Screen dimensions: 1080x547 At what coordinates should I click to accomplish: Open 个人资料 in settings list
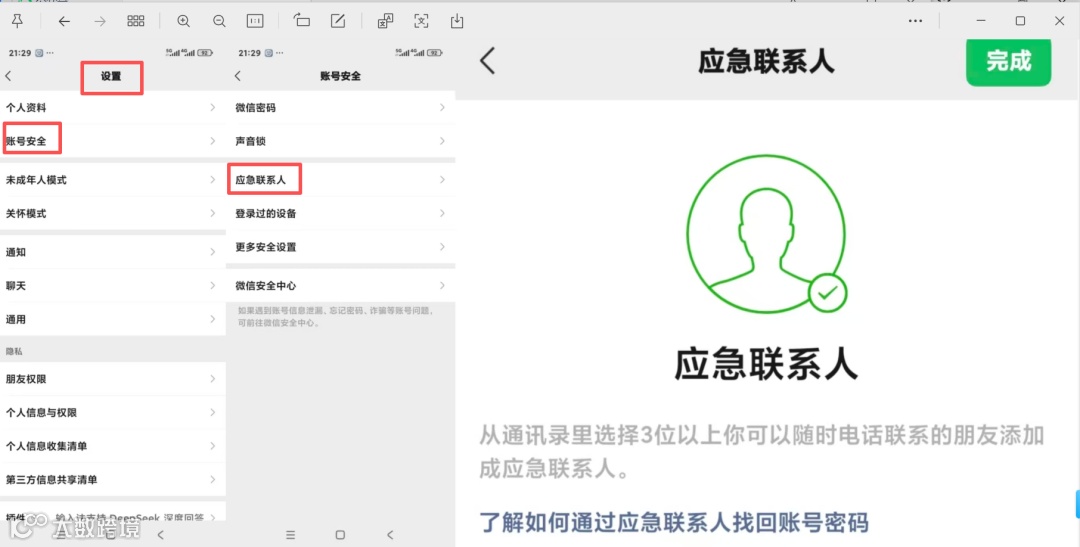tap(113, 107)
